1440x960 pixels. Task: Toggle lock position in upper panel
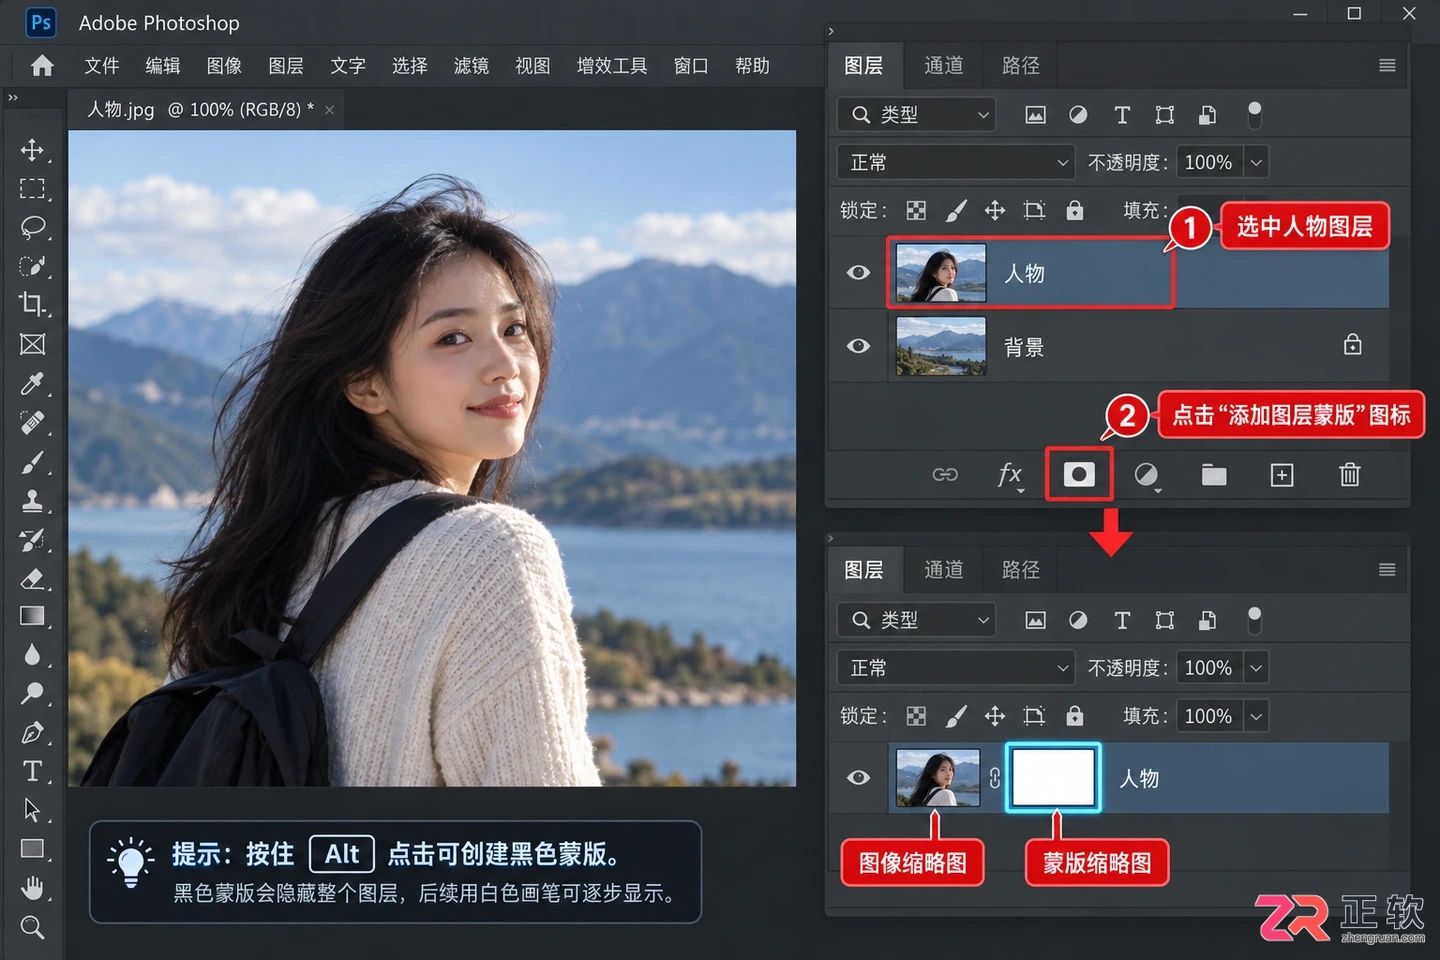click(x=995, y=210)
